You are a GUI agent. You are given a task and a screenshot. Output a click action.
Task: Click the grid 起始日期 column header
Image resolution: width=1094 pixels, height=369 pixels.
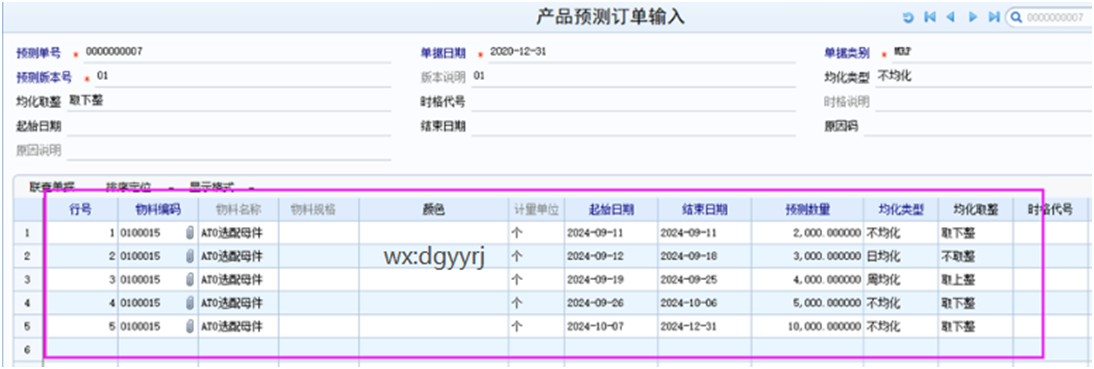pos(611,209)
